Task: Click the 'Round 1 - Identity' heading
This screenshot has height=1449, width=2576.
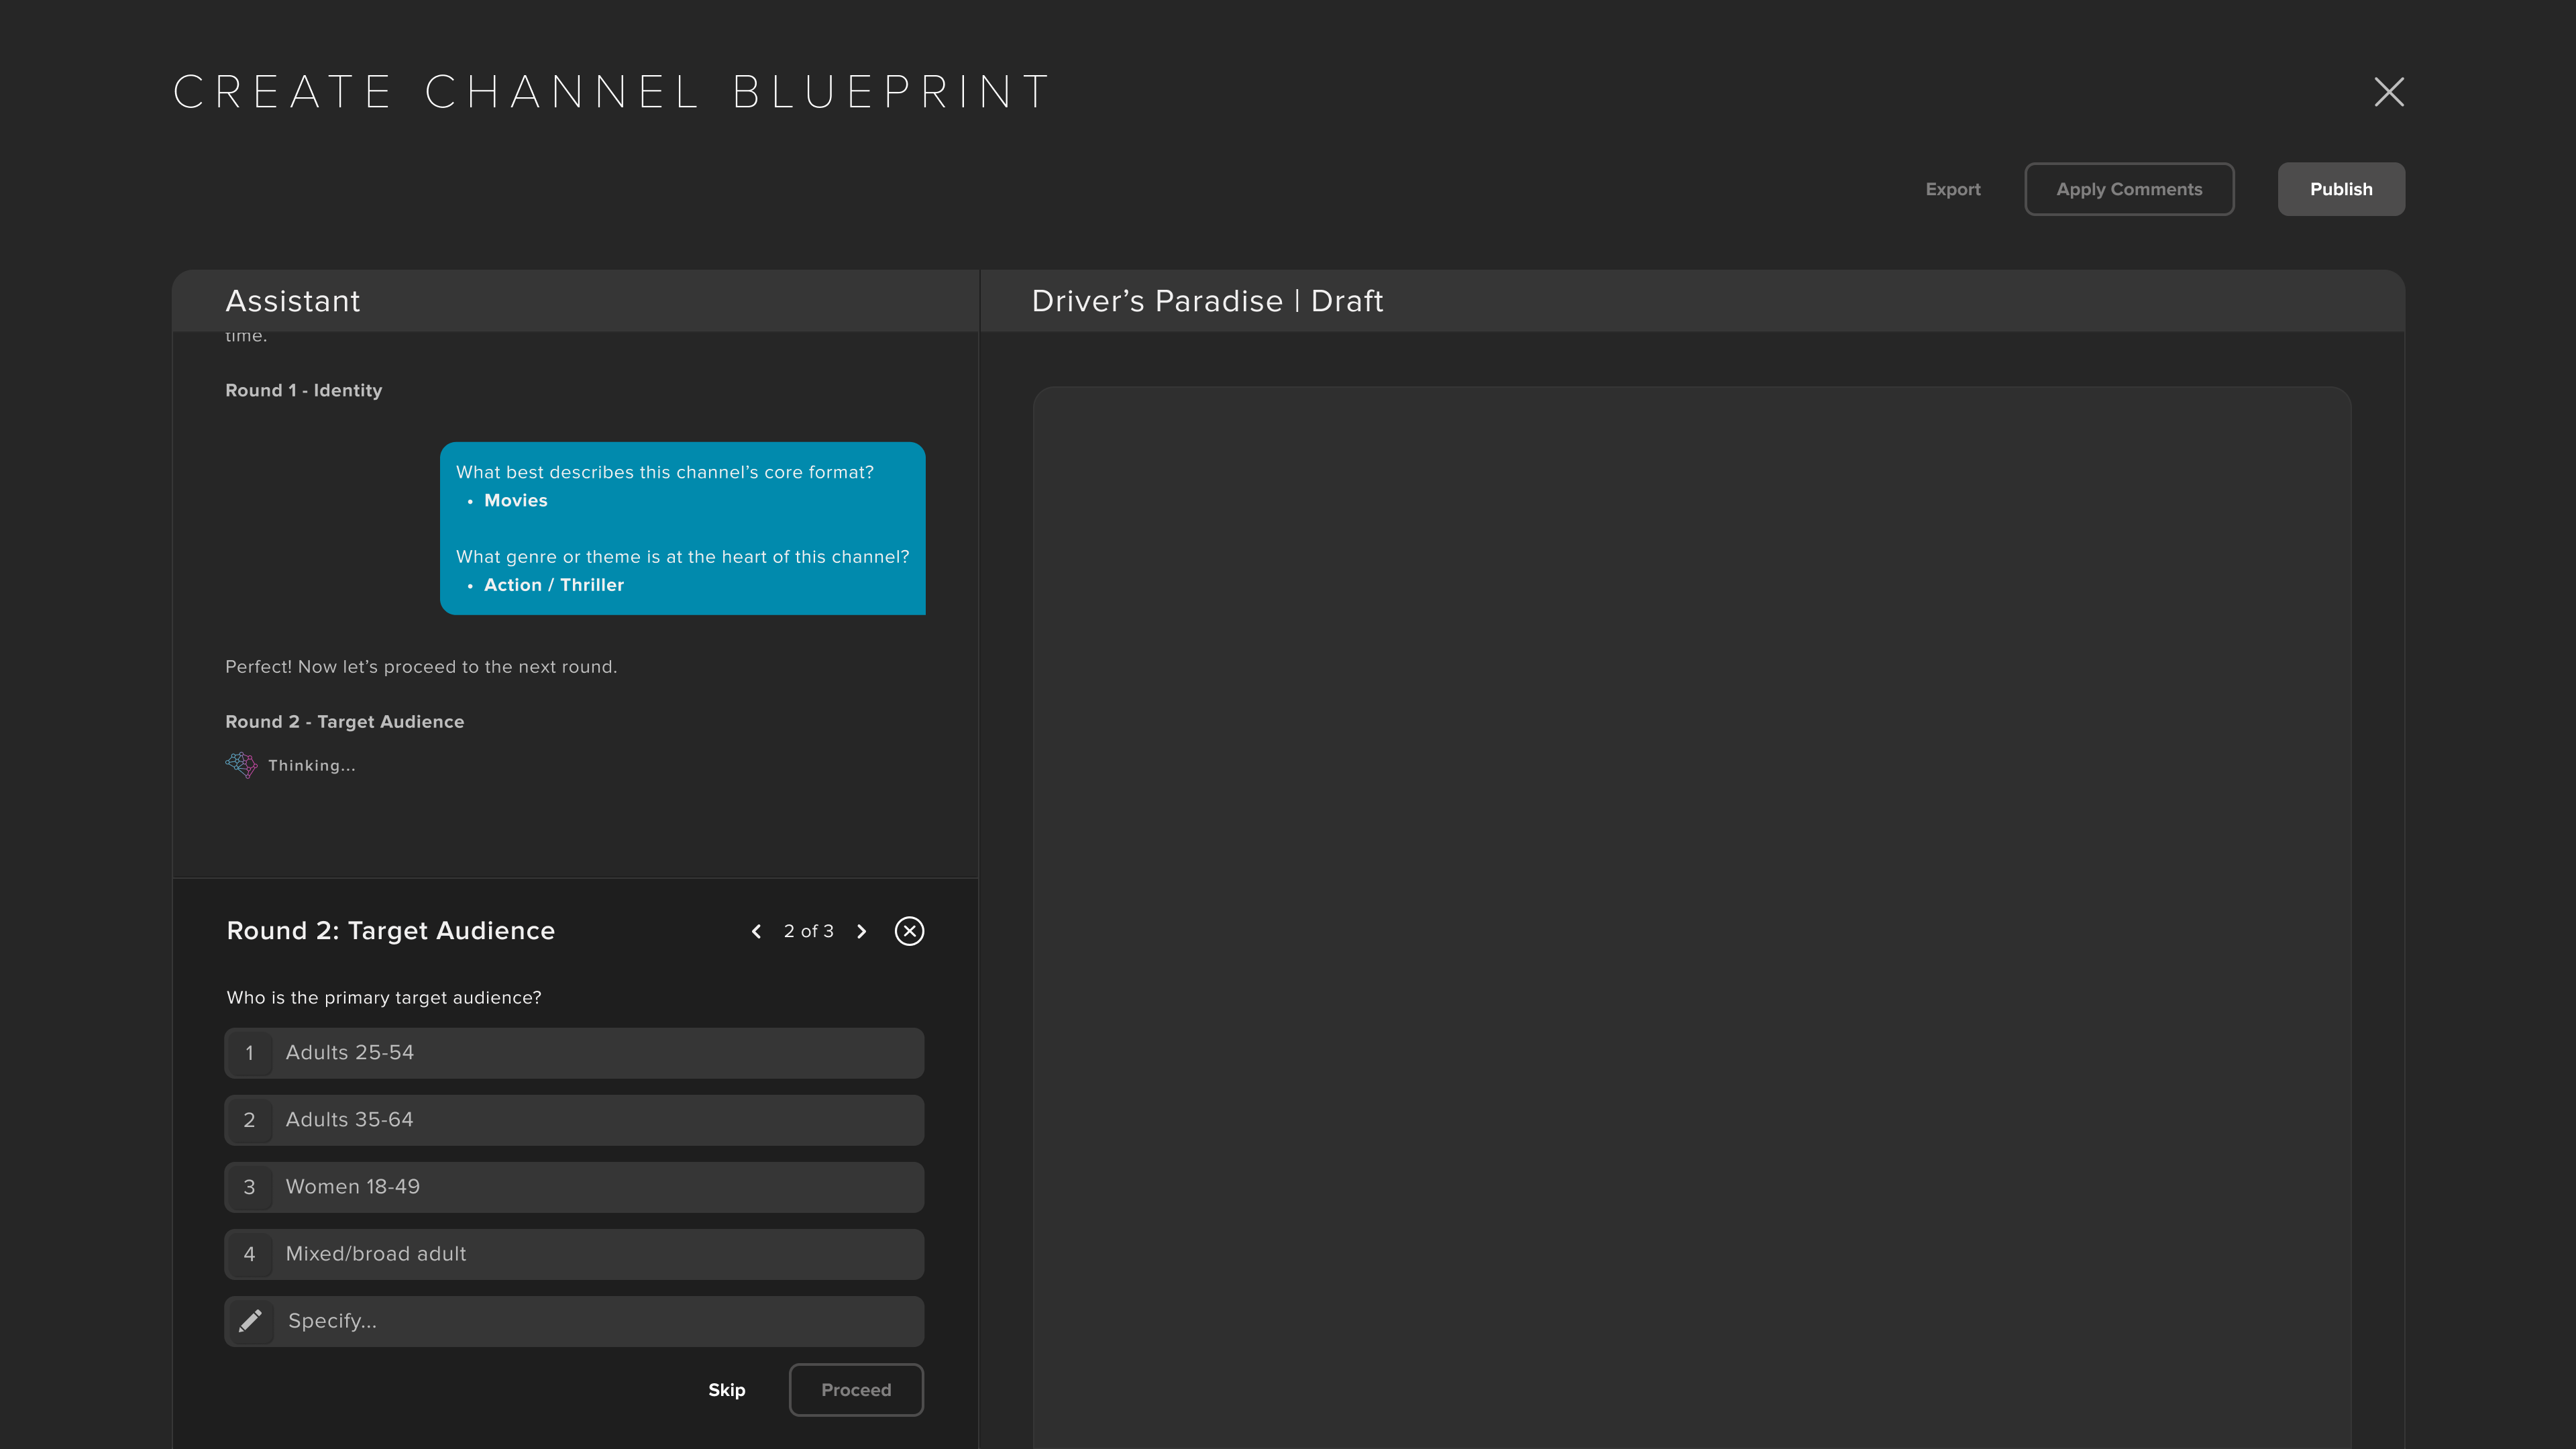Action: pyautogui.click(x=303, y=390)
